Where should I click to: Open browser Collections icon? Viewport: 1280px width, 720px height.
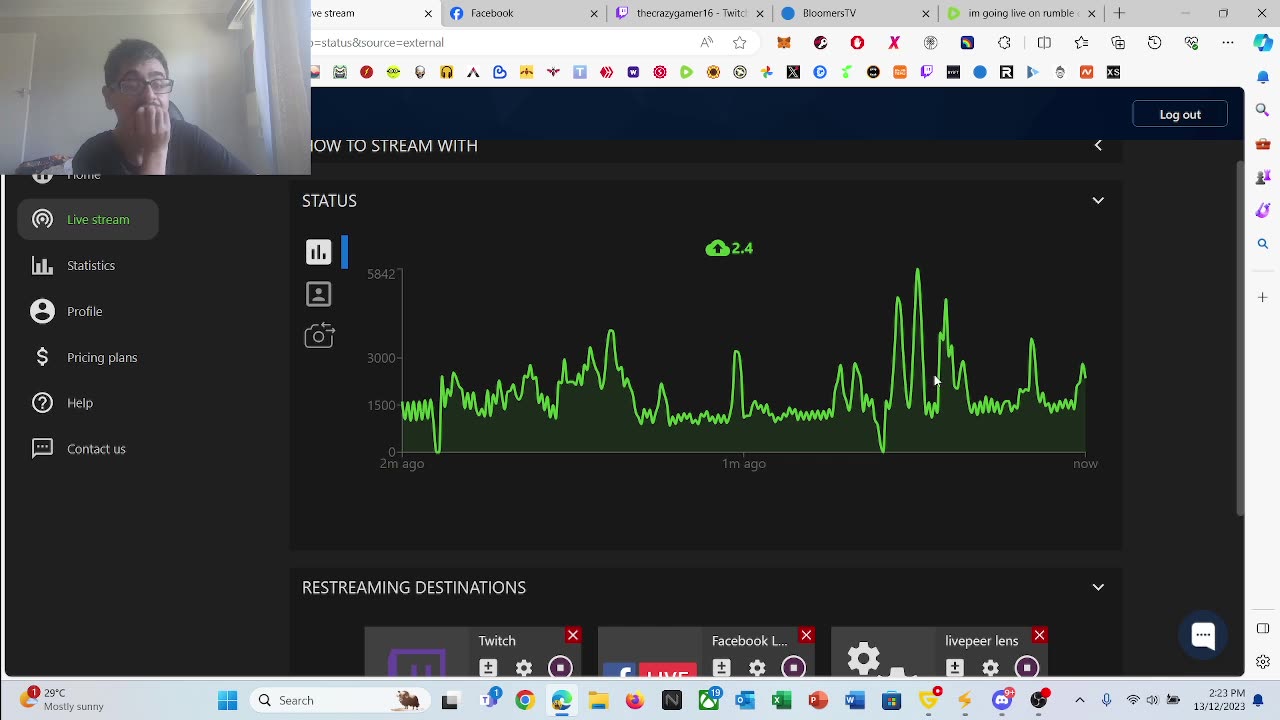pyautogui.click(x=1118, y=43)
